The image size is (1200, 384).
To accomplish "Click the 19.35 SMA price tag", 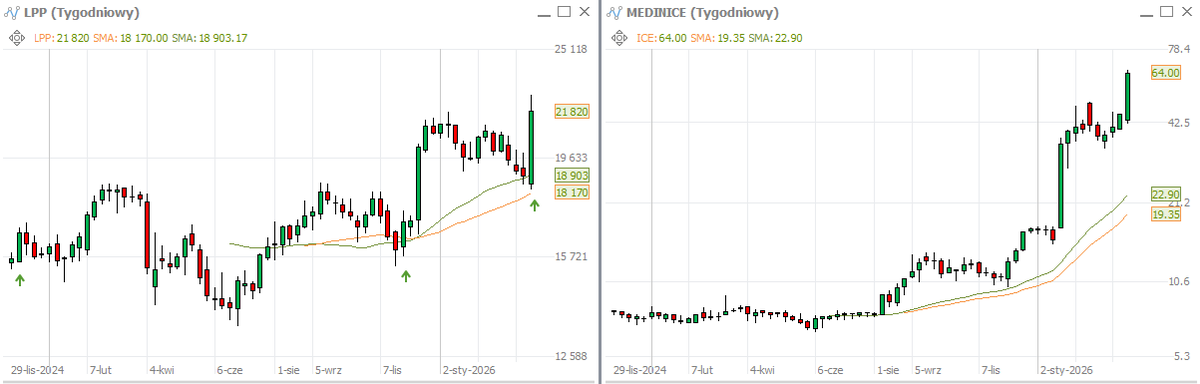I will 1165,215.
